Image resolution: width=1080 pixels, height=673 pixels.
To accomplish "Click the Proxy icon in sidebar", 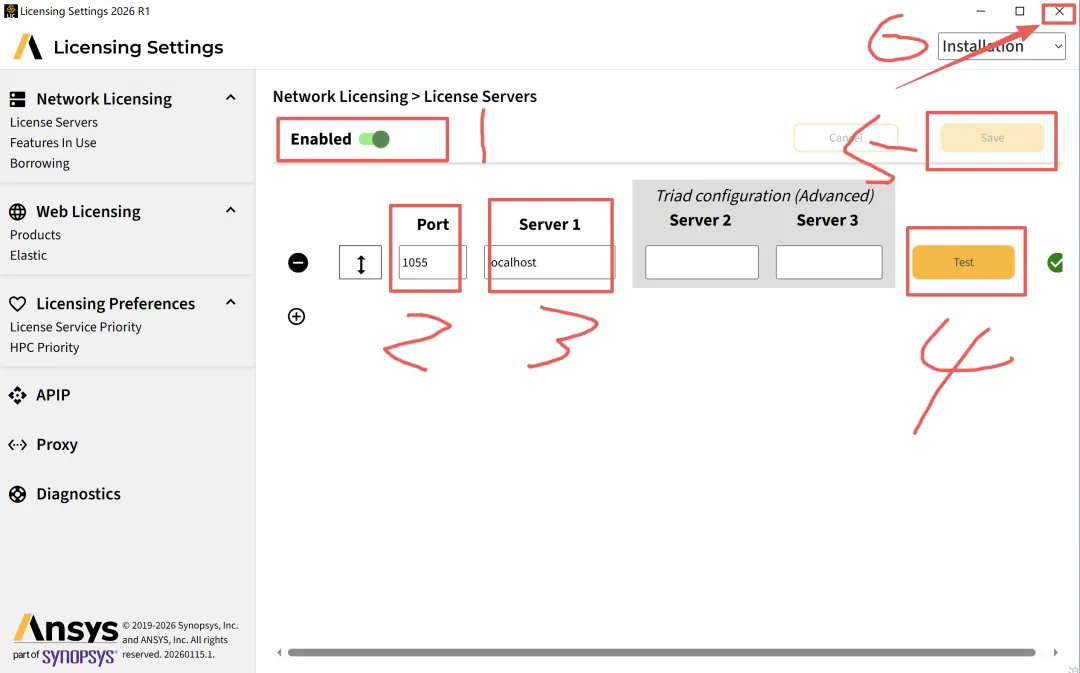I will (17, 445).
